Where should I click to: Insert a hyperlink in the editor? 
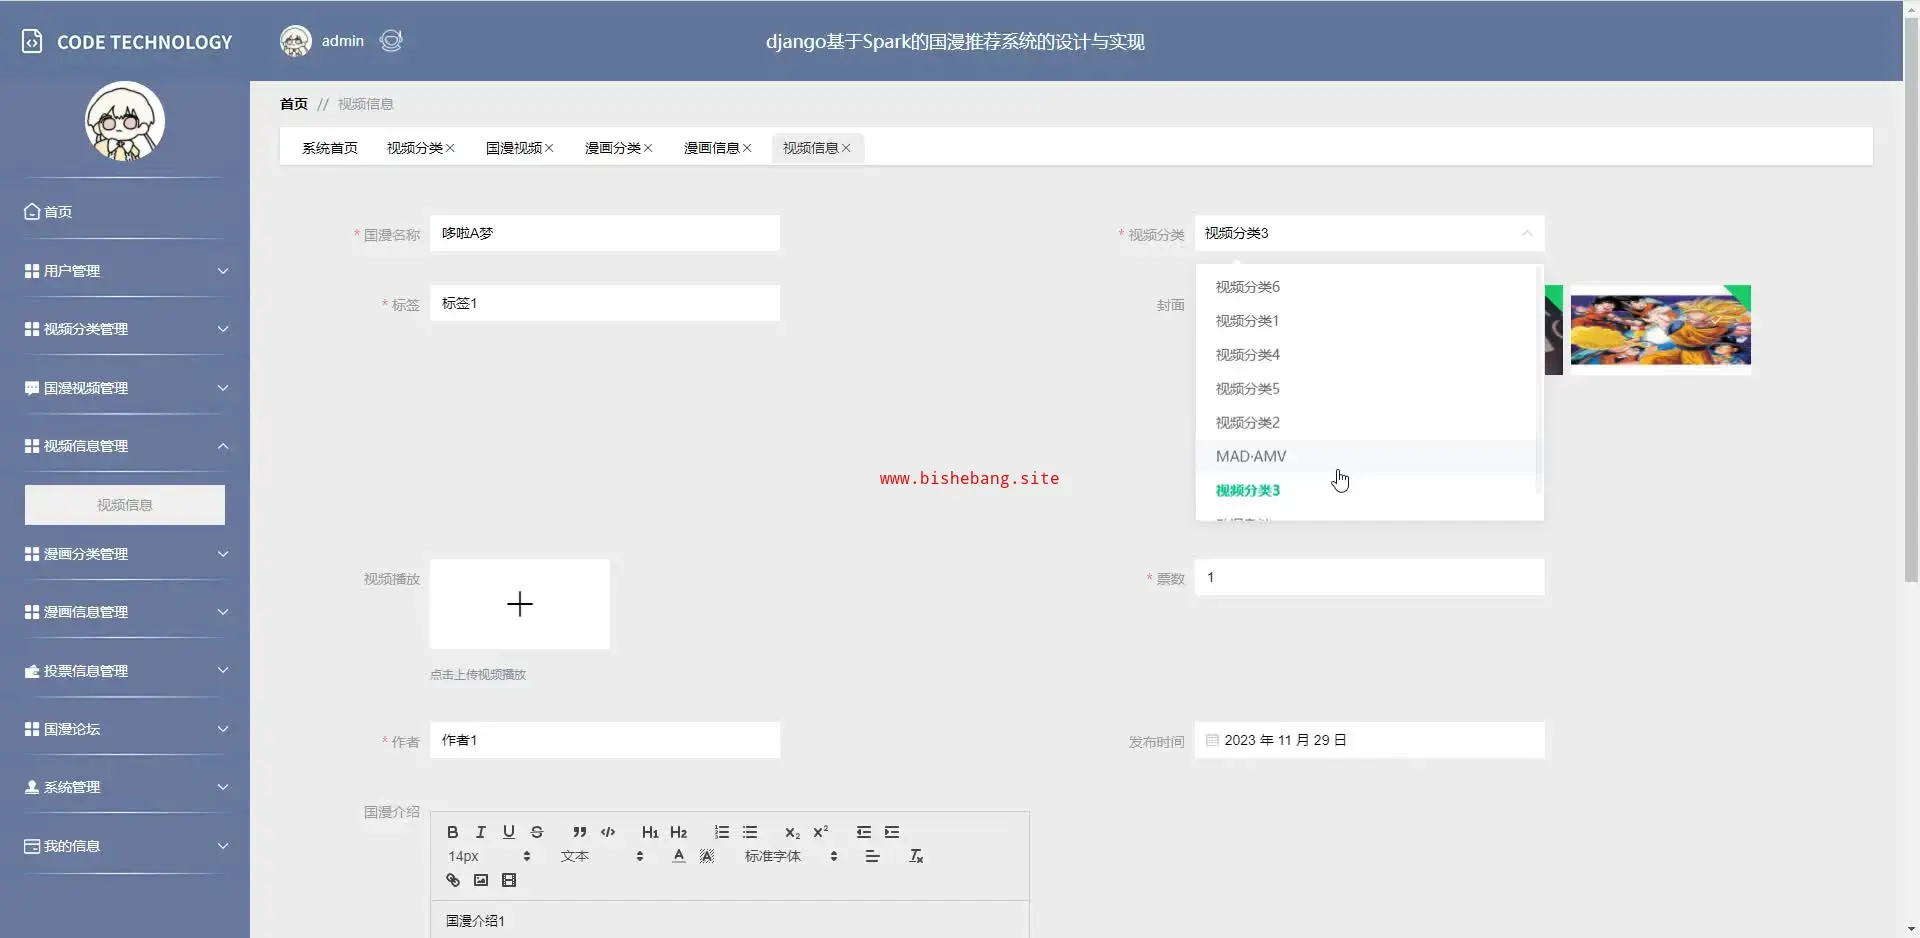tap(453, 880)
